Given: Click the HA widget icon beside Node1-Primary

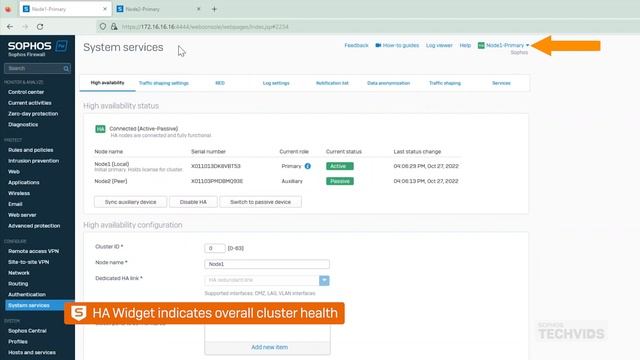Looking at the screenshot, I should [481, 45].
